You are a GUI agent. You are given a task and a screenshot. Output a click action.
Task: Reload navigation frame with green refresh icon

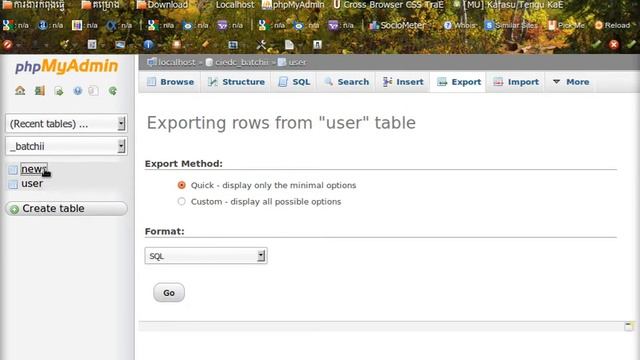point(113,91)
